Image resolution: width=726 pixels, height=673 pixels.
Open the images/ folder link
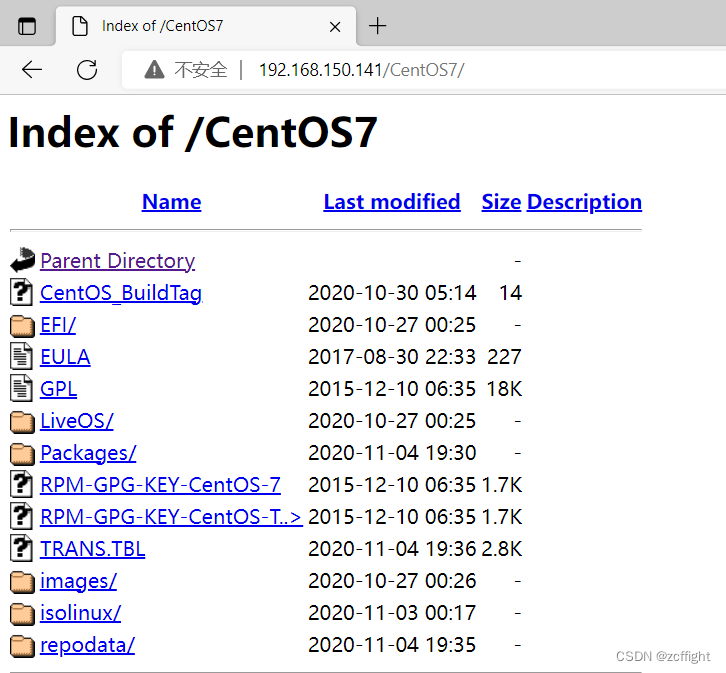[x=78, y=581]
